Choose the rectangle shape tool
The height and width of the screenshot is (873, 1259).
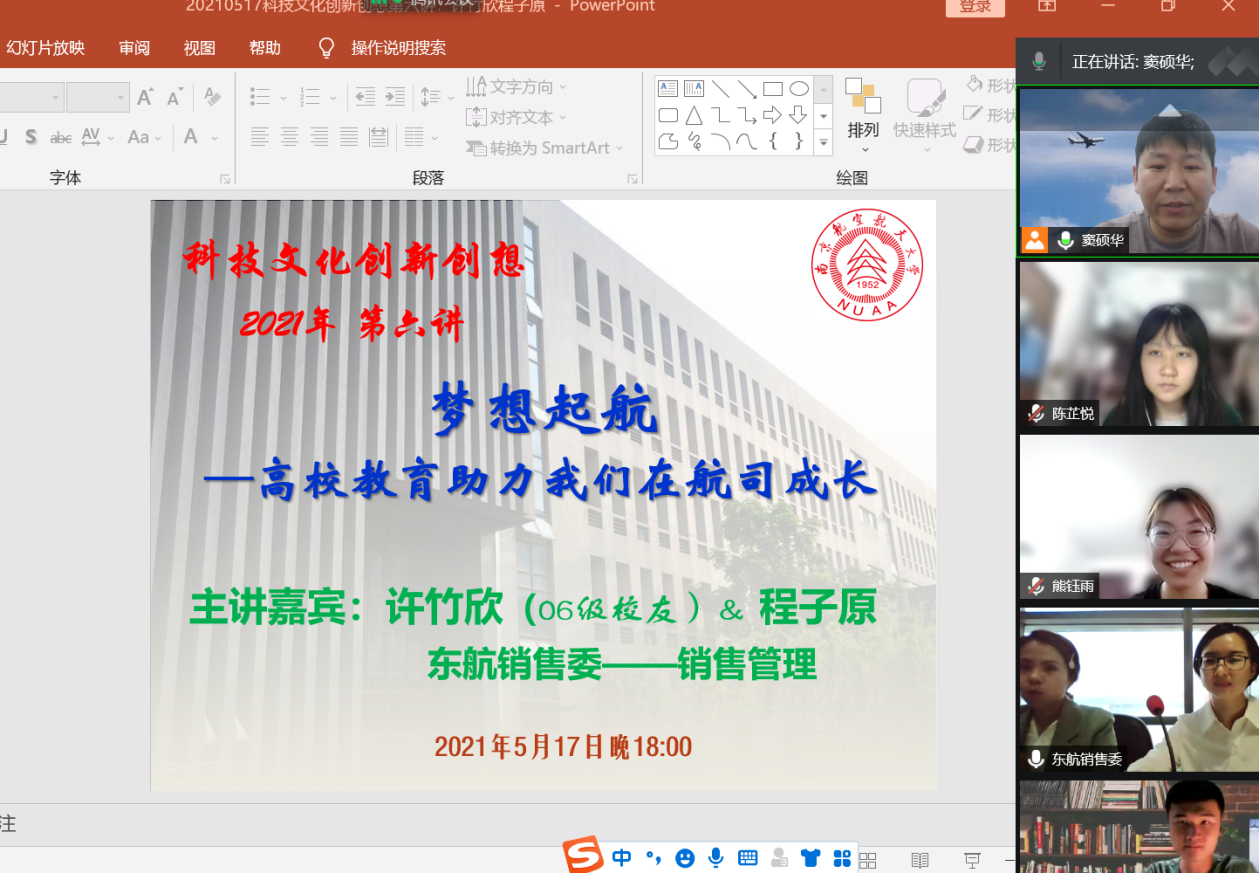[x=772, y=89]
